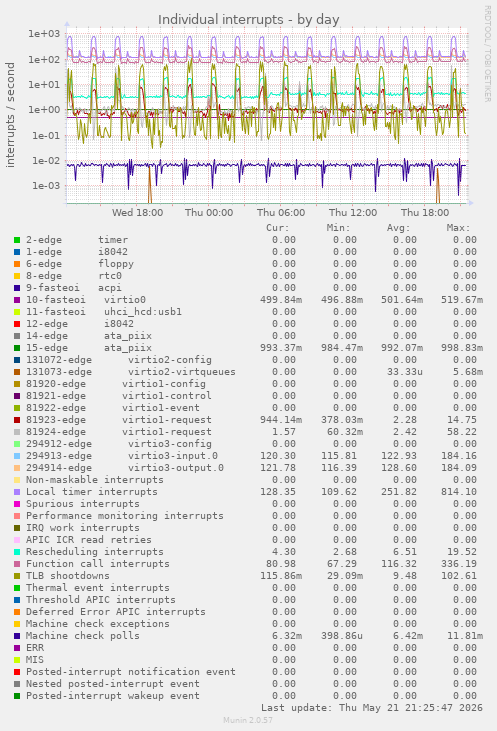
Task: Click the Machine check polls swatch
Action: [17, 636]
